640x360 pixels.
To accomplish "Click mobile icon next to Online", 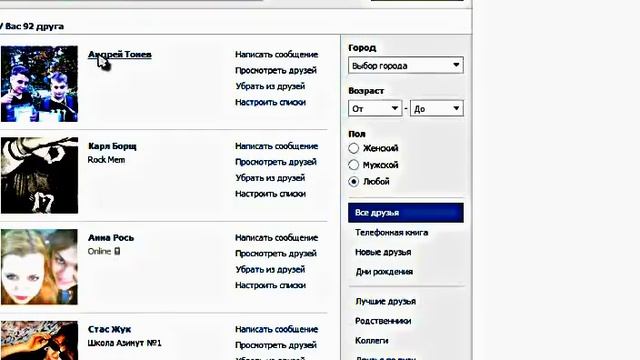I will [117, 251].
